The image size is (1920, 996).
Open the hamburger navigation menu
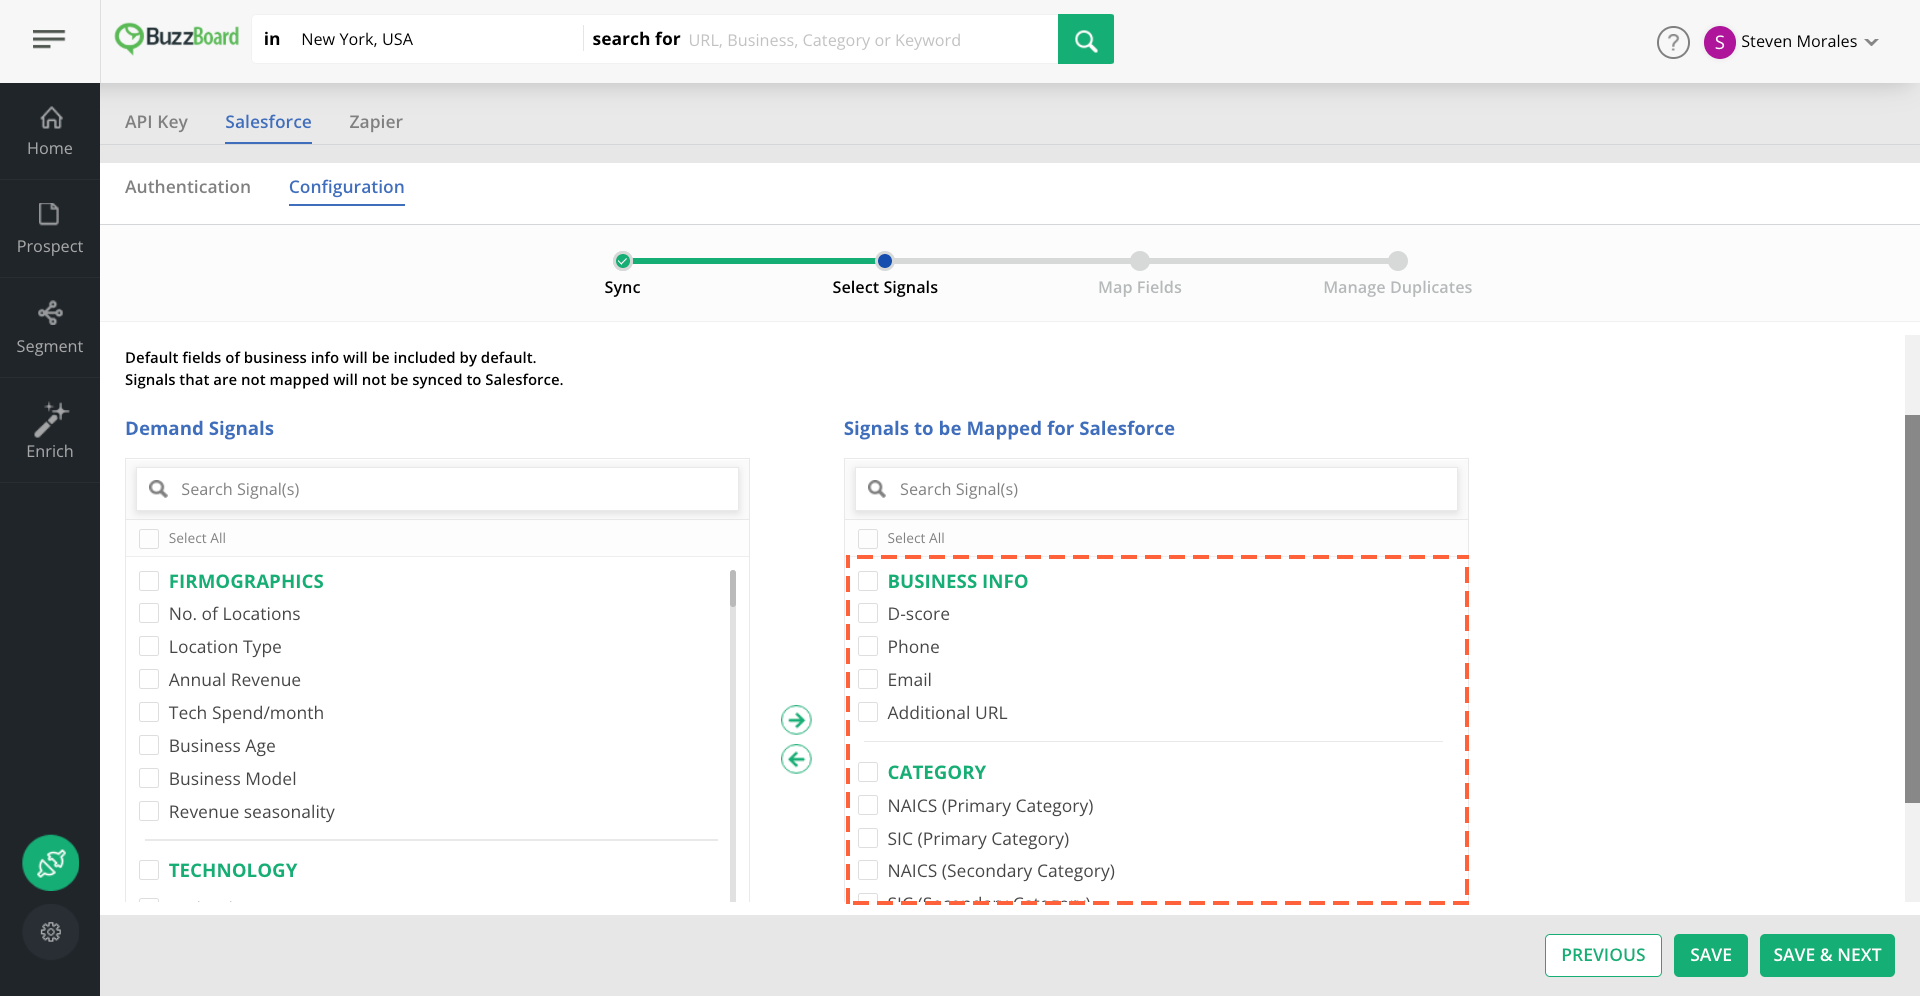coord(48,39)
